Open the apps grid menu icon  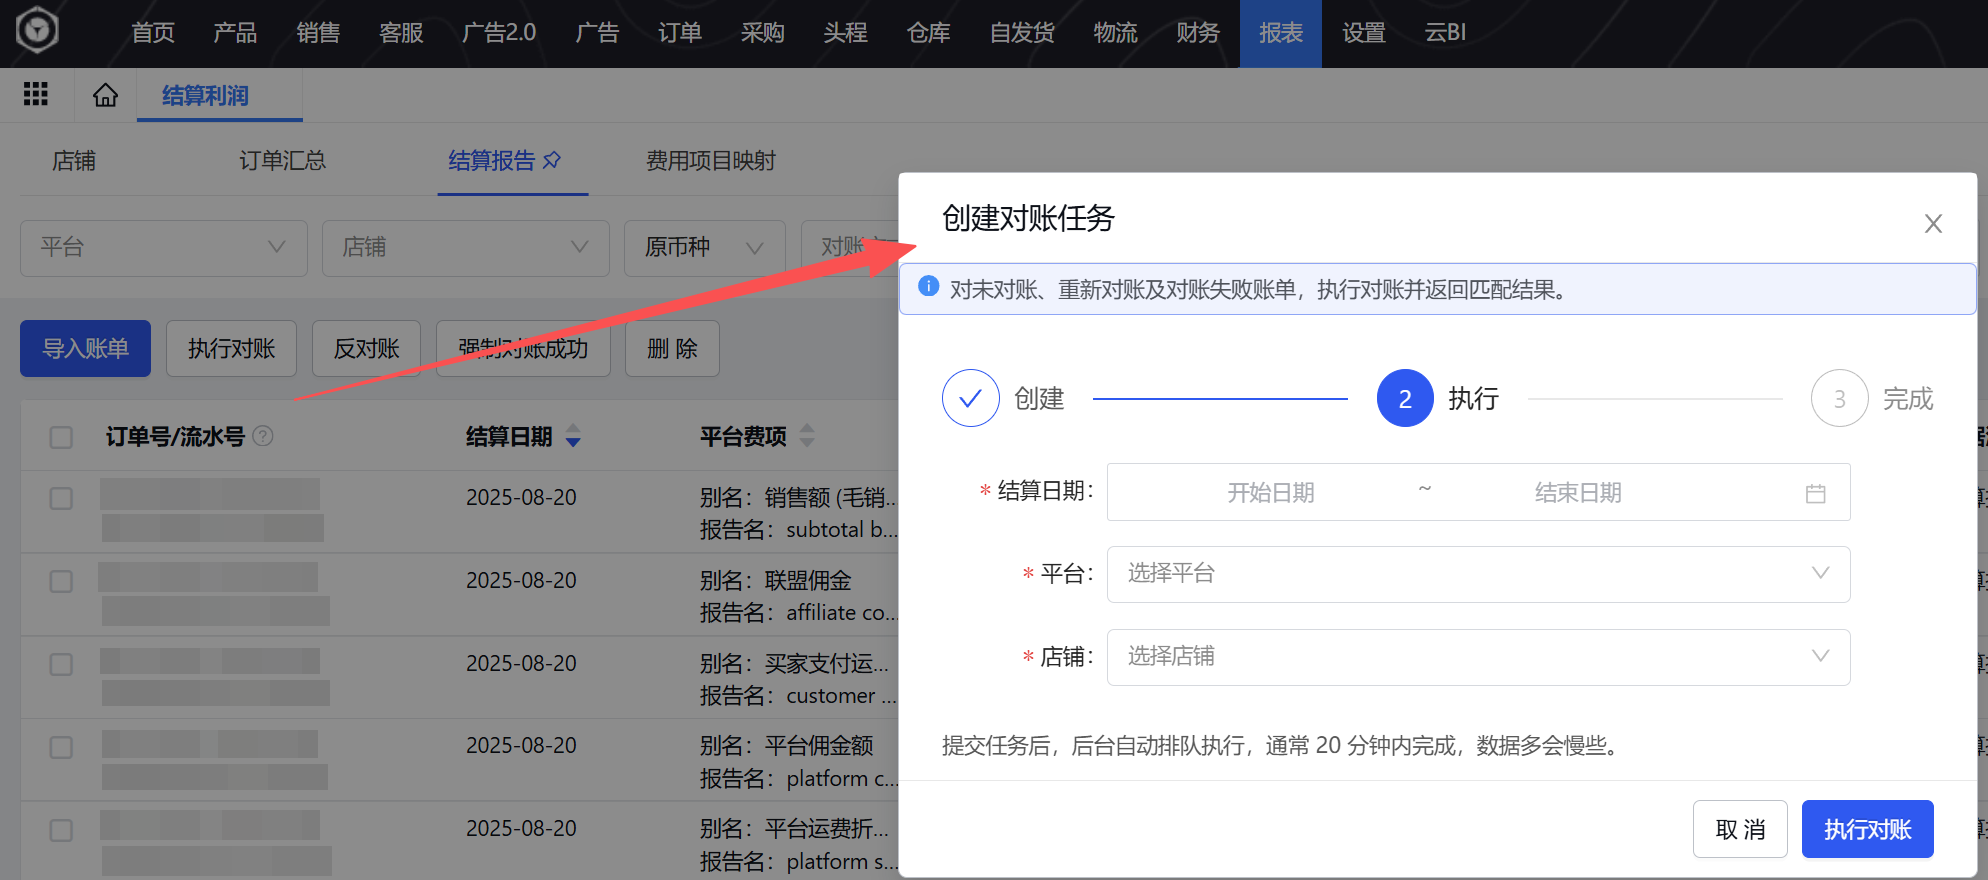click(36, 94)
